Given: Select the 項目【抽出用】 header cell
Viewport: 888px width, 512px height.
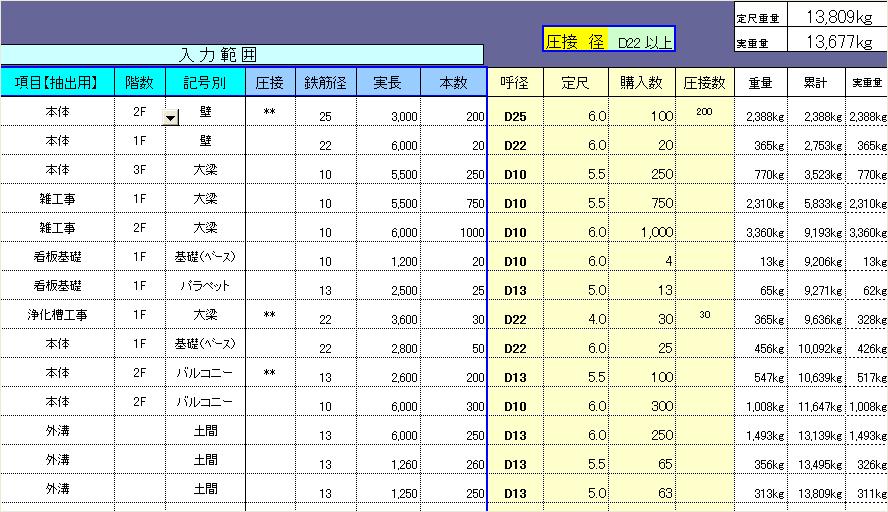Looking at the screenshot, I should coord(57,83).
